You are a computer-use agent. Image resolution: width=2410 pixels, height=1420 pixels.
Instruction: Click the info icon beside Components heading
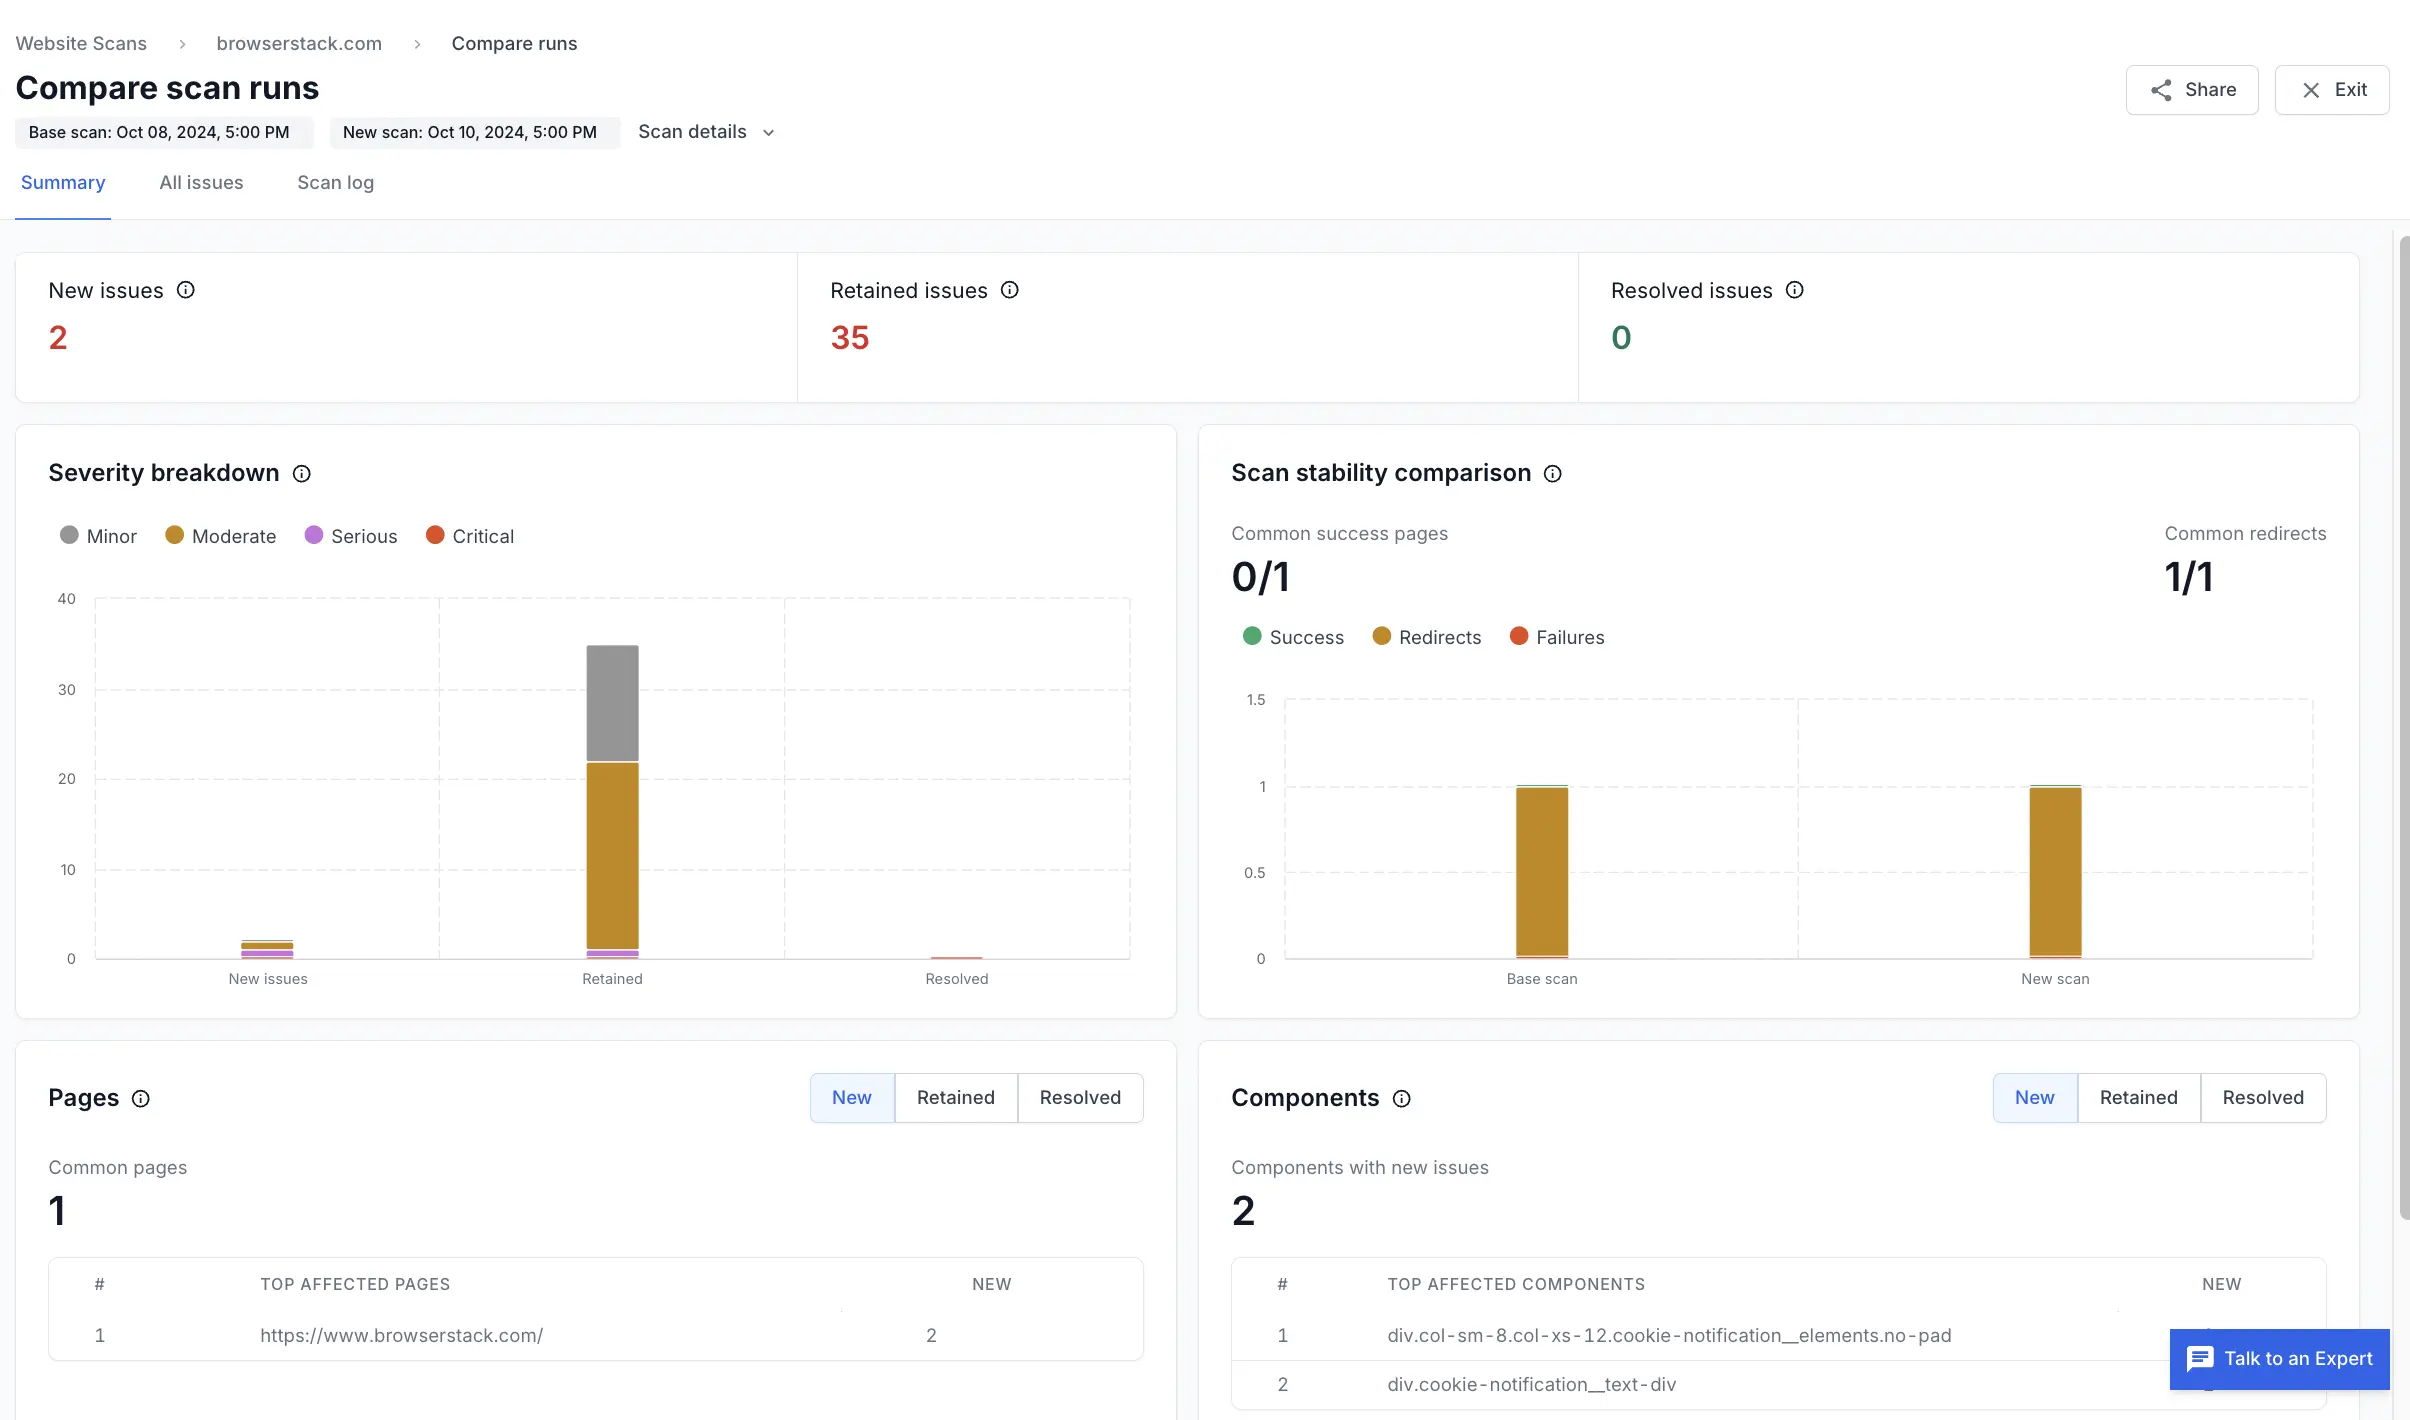[1402, 1099]
